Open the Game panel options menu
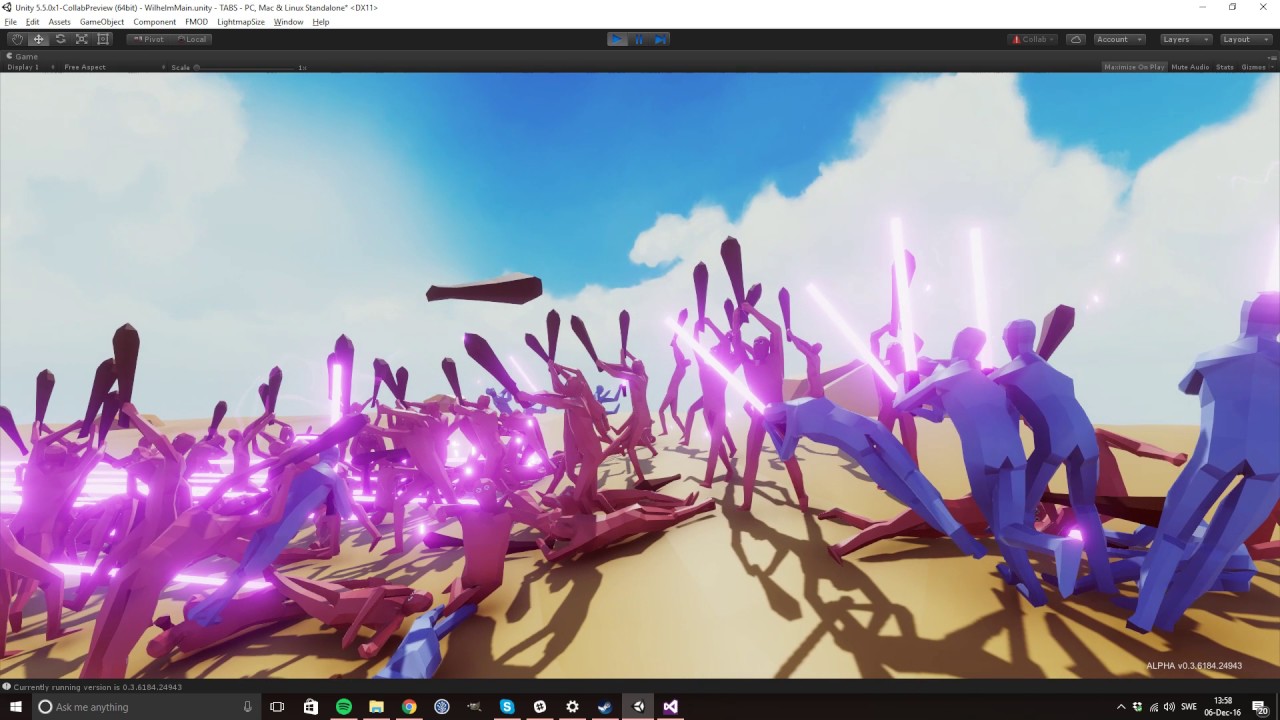The height and width of the screenshot is (720, 1280). pyautogui.click(x=1271, y=56)
